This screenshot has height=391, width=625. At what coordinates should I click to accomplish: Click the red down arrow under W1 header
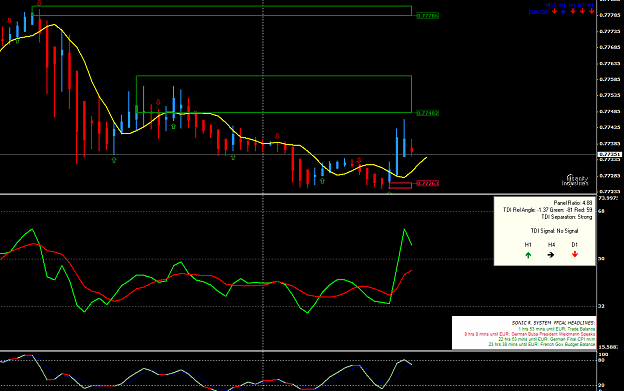coord(592,11)
